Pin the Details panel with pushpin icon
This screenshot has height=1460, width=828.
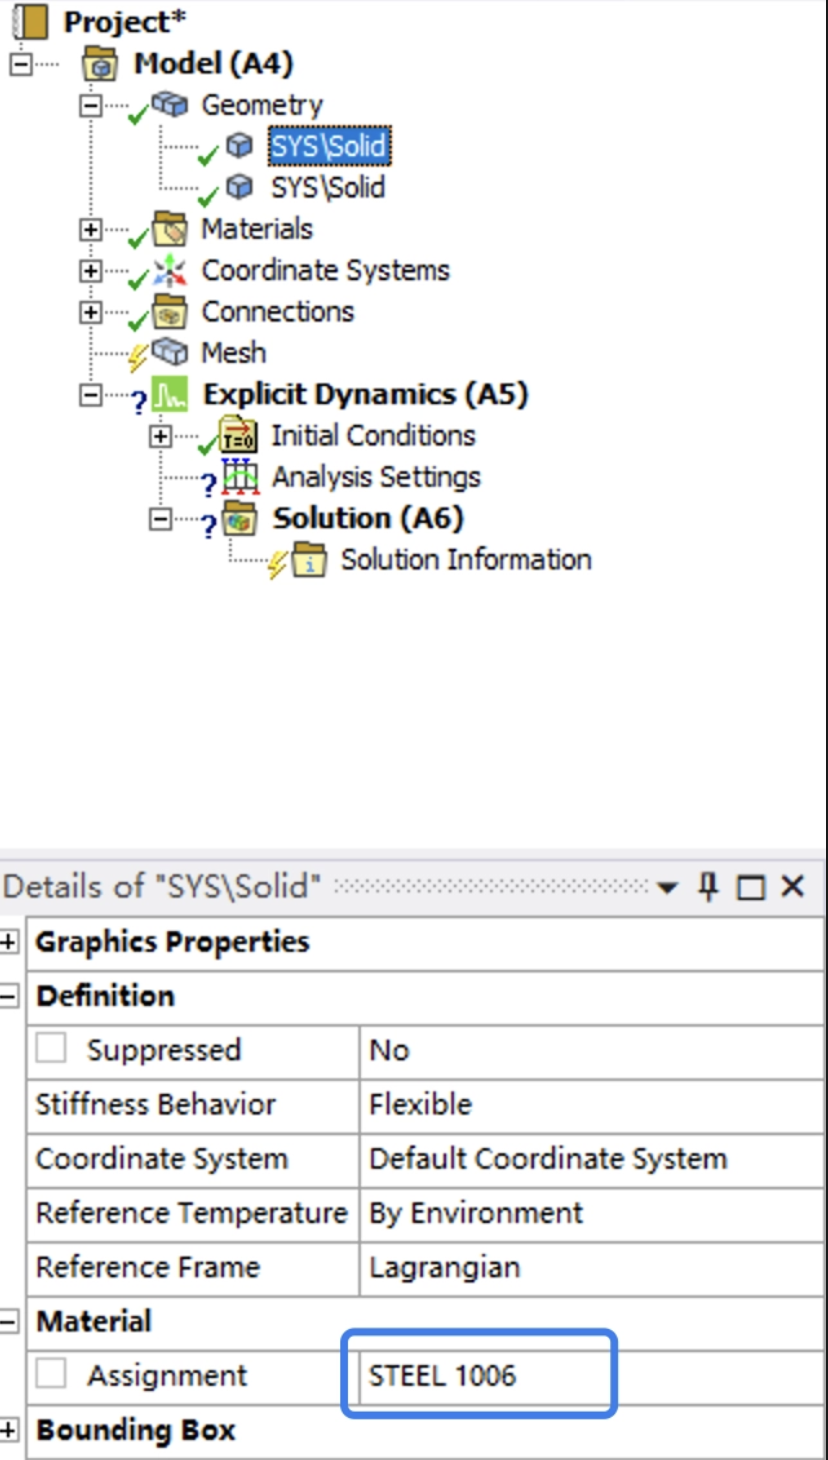[708, 886]
